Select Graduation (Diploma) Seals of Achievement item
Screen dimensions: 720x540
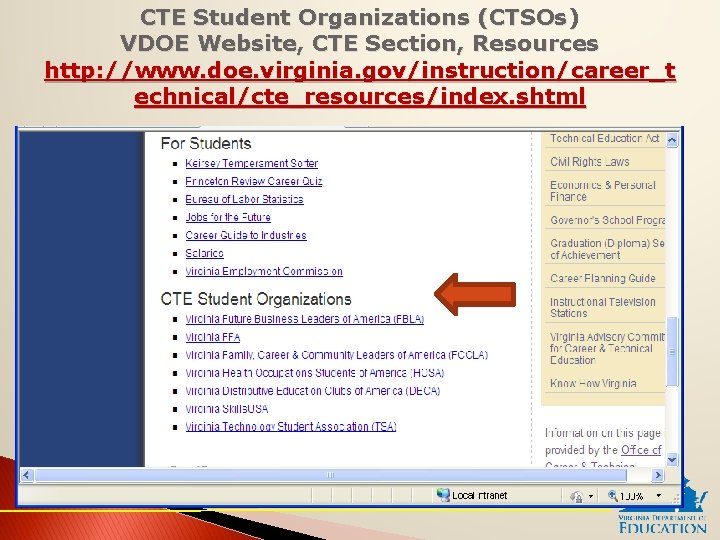(x=607, y=249)
